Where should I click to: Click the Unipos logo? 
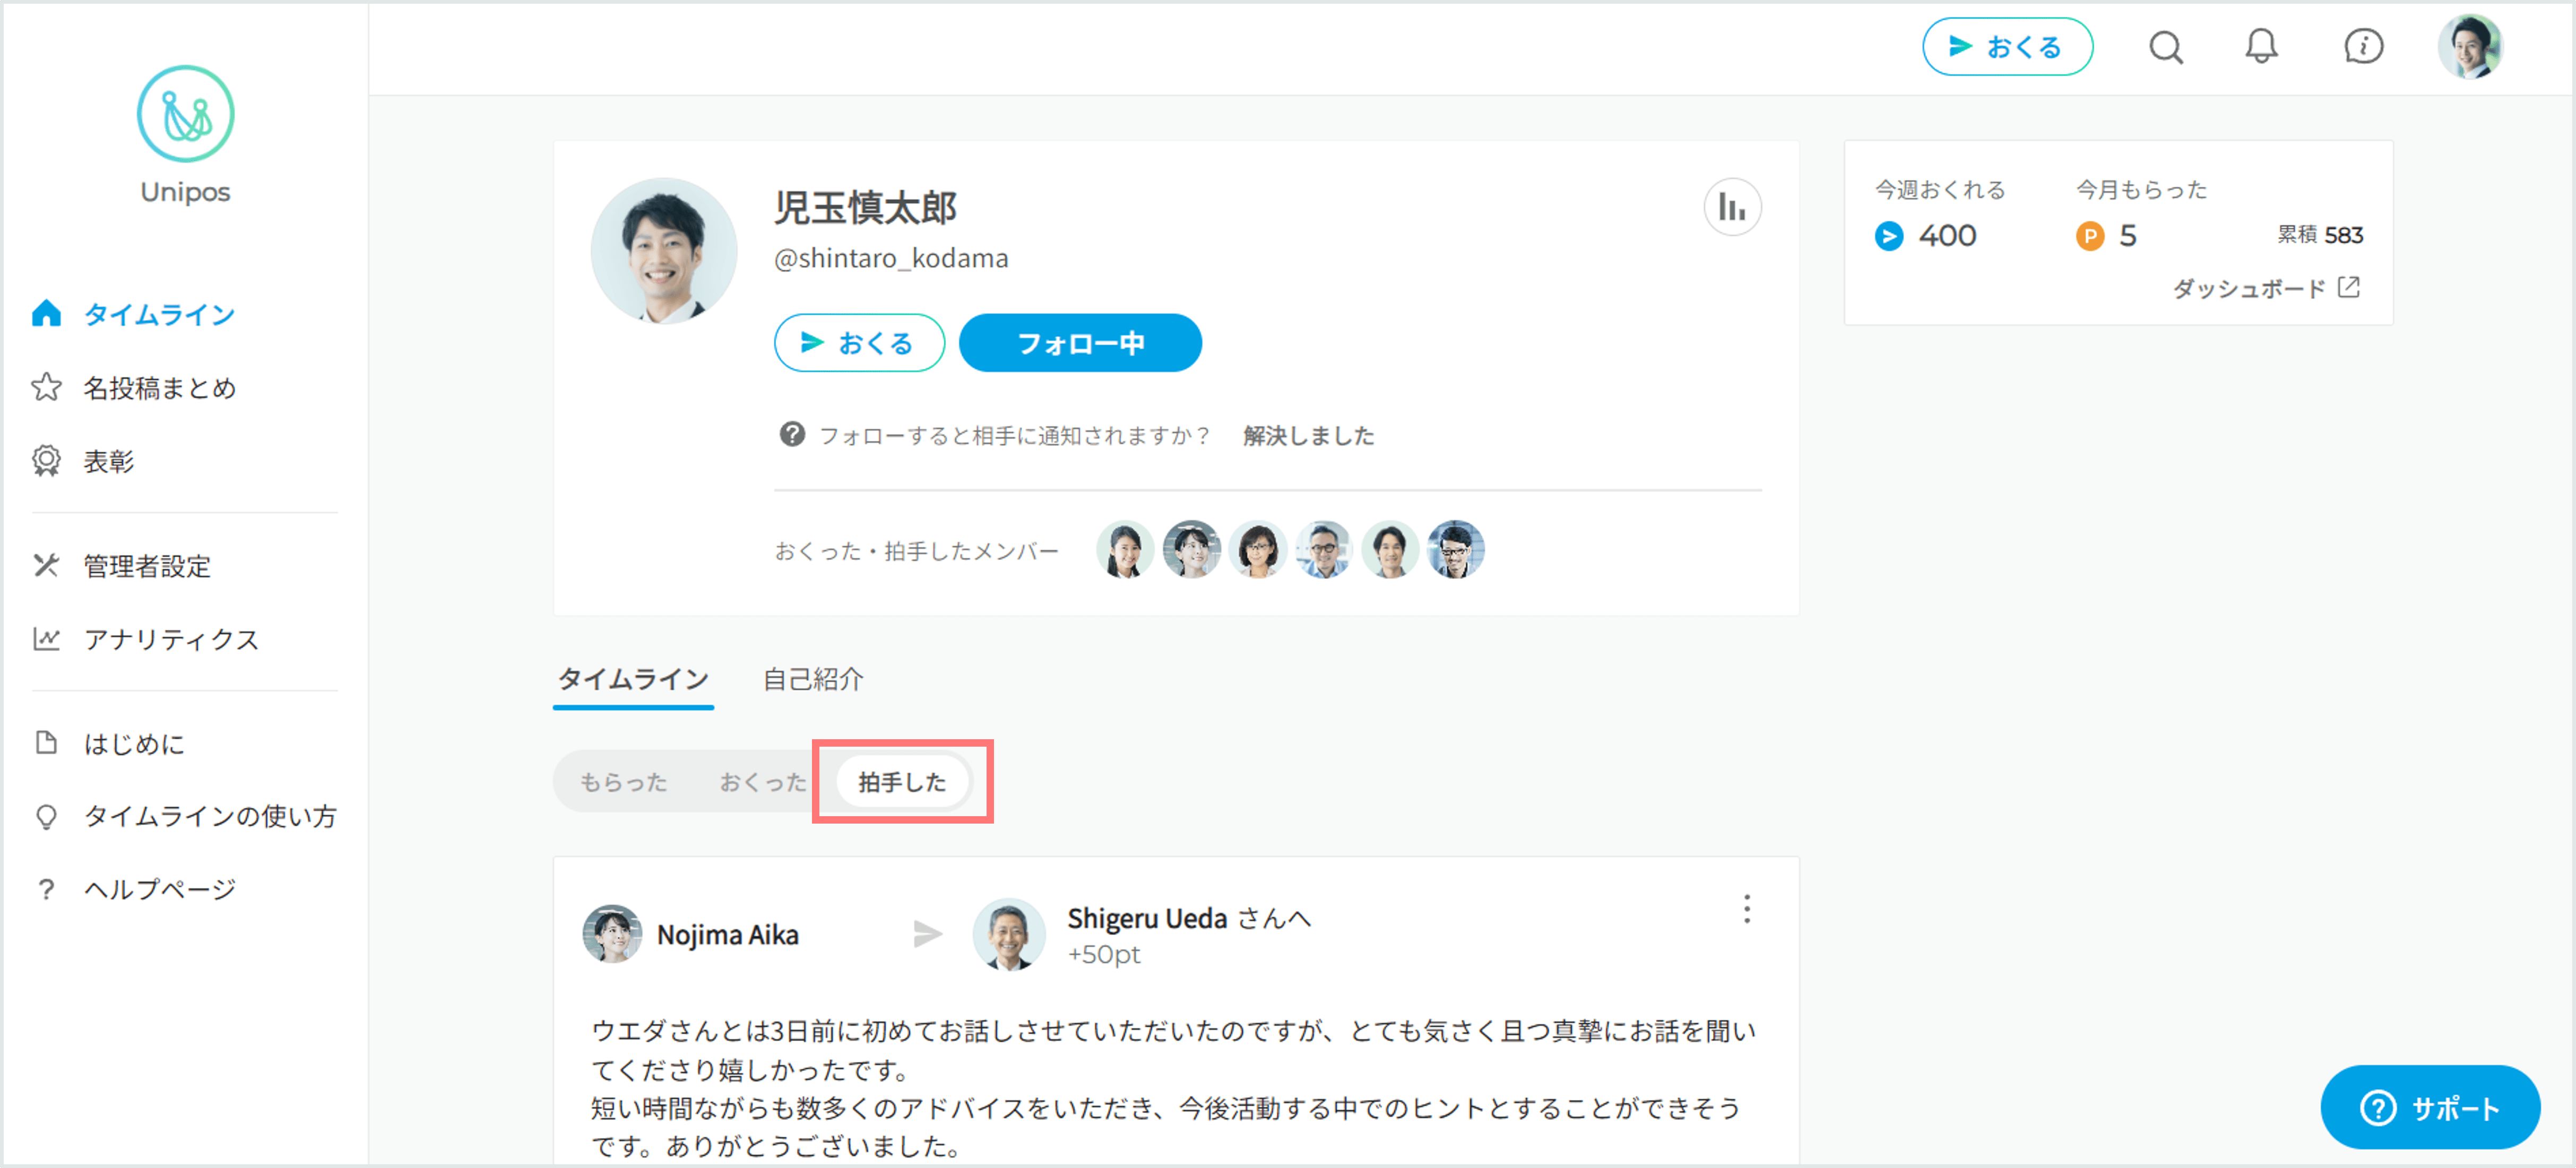185,135
